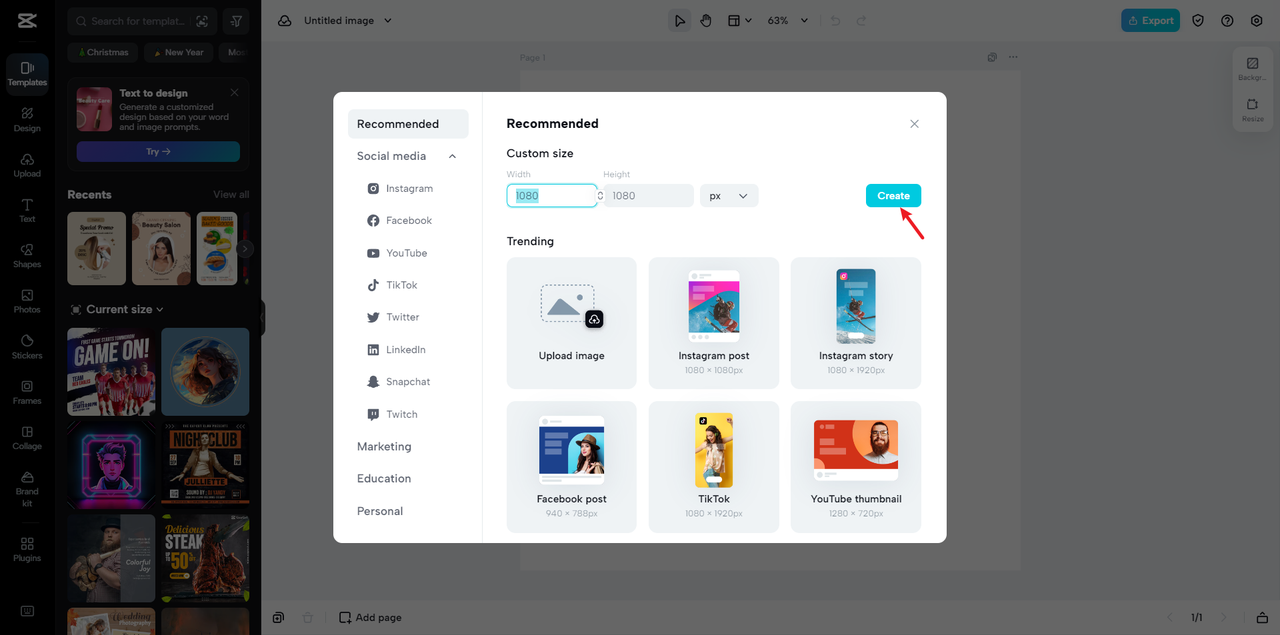
Task: Open the Collage sidebar panel
Action: tap(27, 438)
